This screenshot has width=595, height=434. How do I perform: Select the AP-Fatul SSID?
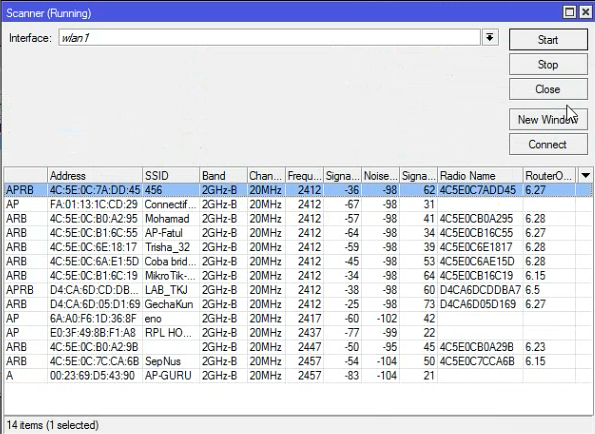[164, 233]
